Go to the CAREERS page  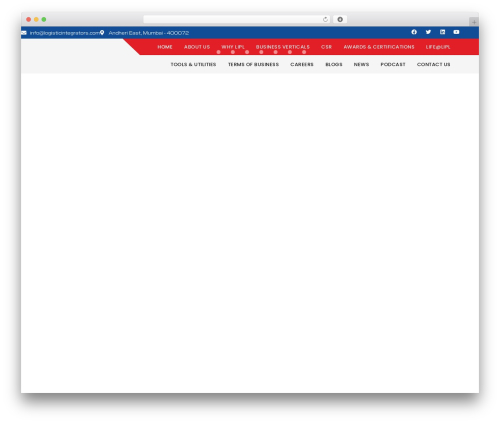[302, 64]
